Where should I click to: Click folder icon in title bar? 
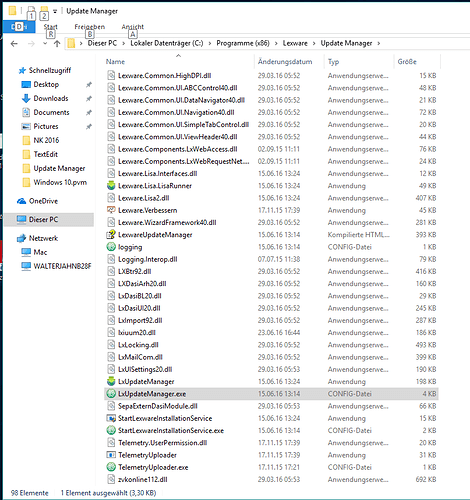(12, 11)
